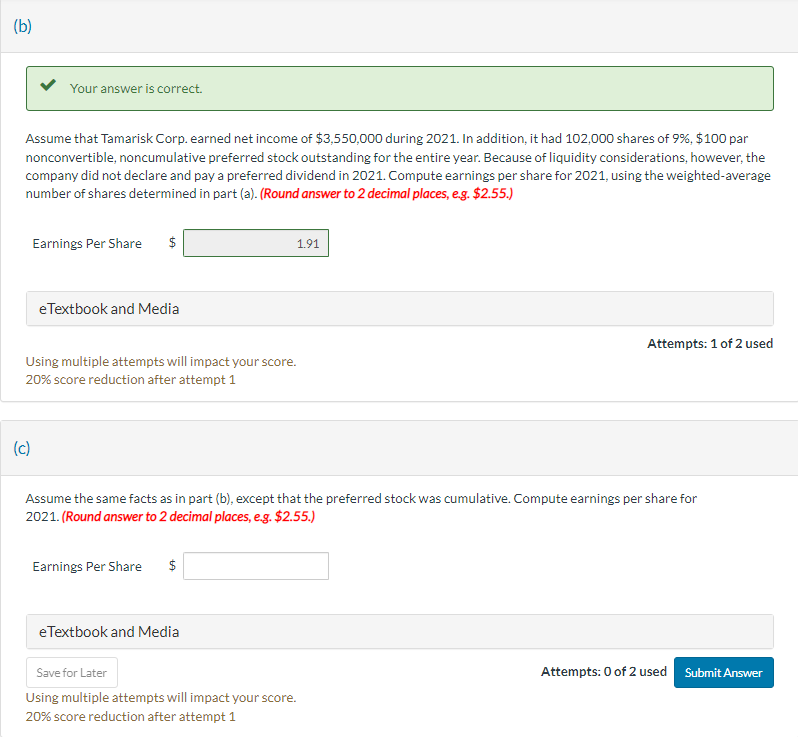The image size is (798, 737).
Task: Click the Earnings Per Share label in part (b)
Action: (87, 244)
